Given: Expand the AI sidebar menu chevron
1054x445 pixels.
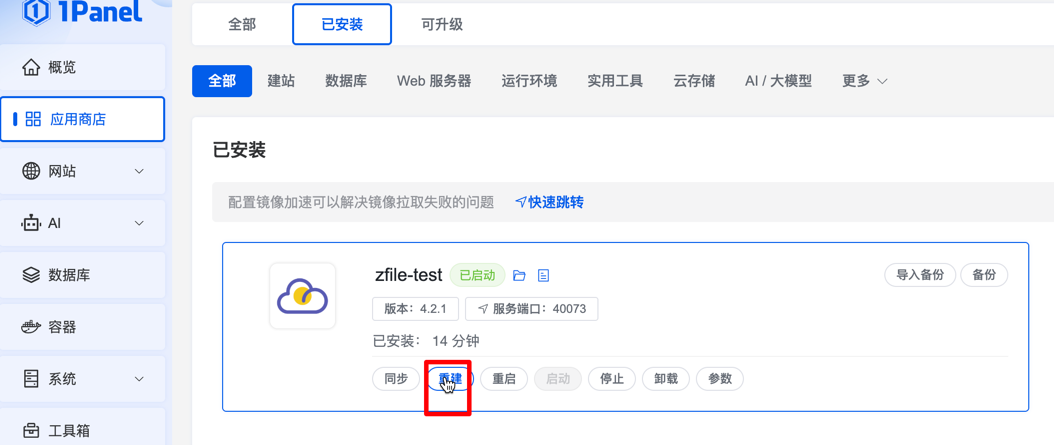Looking at the screenshot, I should point(139,223).
